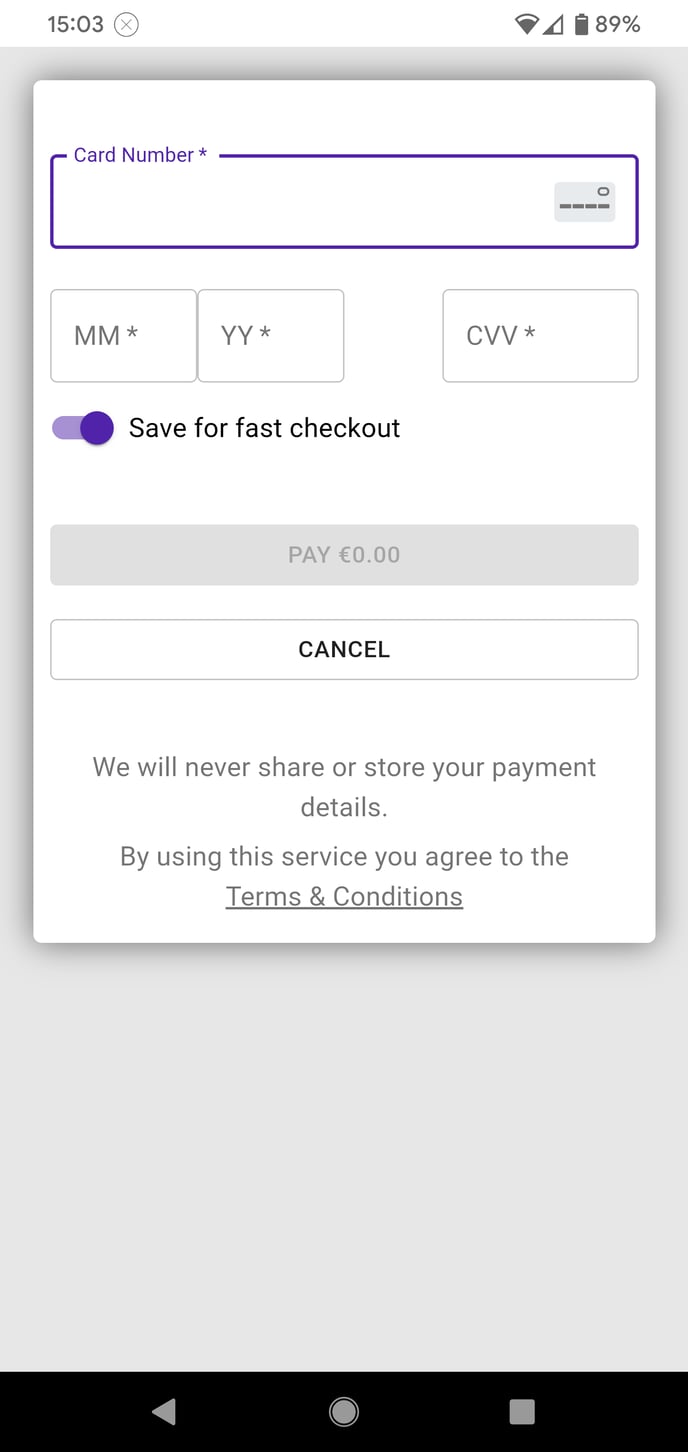The image size is (688, 1452).
Task: Open the Terms & Conditions link
Action: click(344, 896)
